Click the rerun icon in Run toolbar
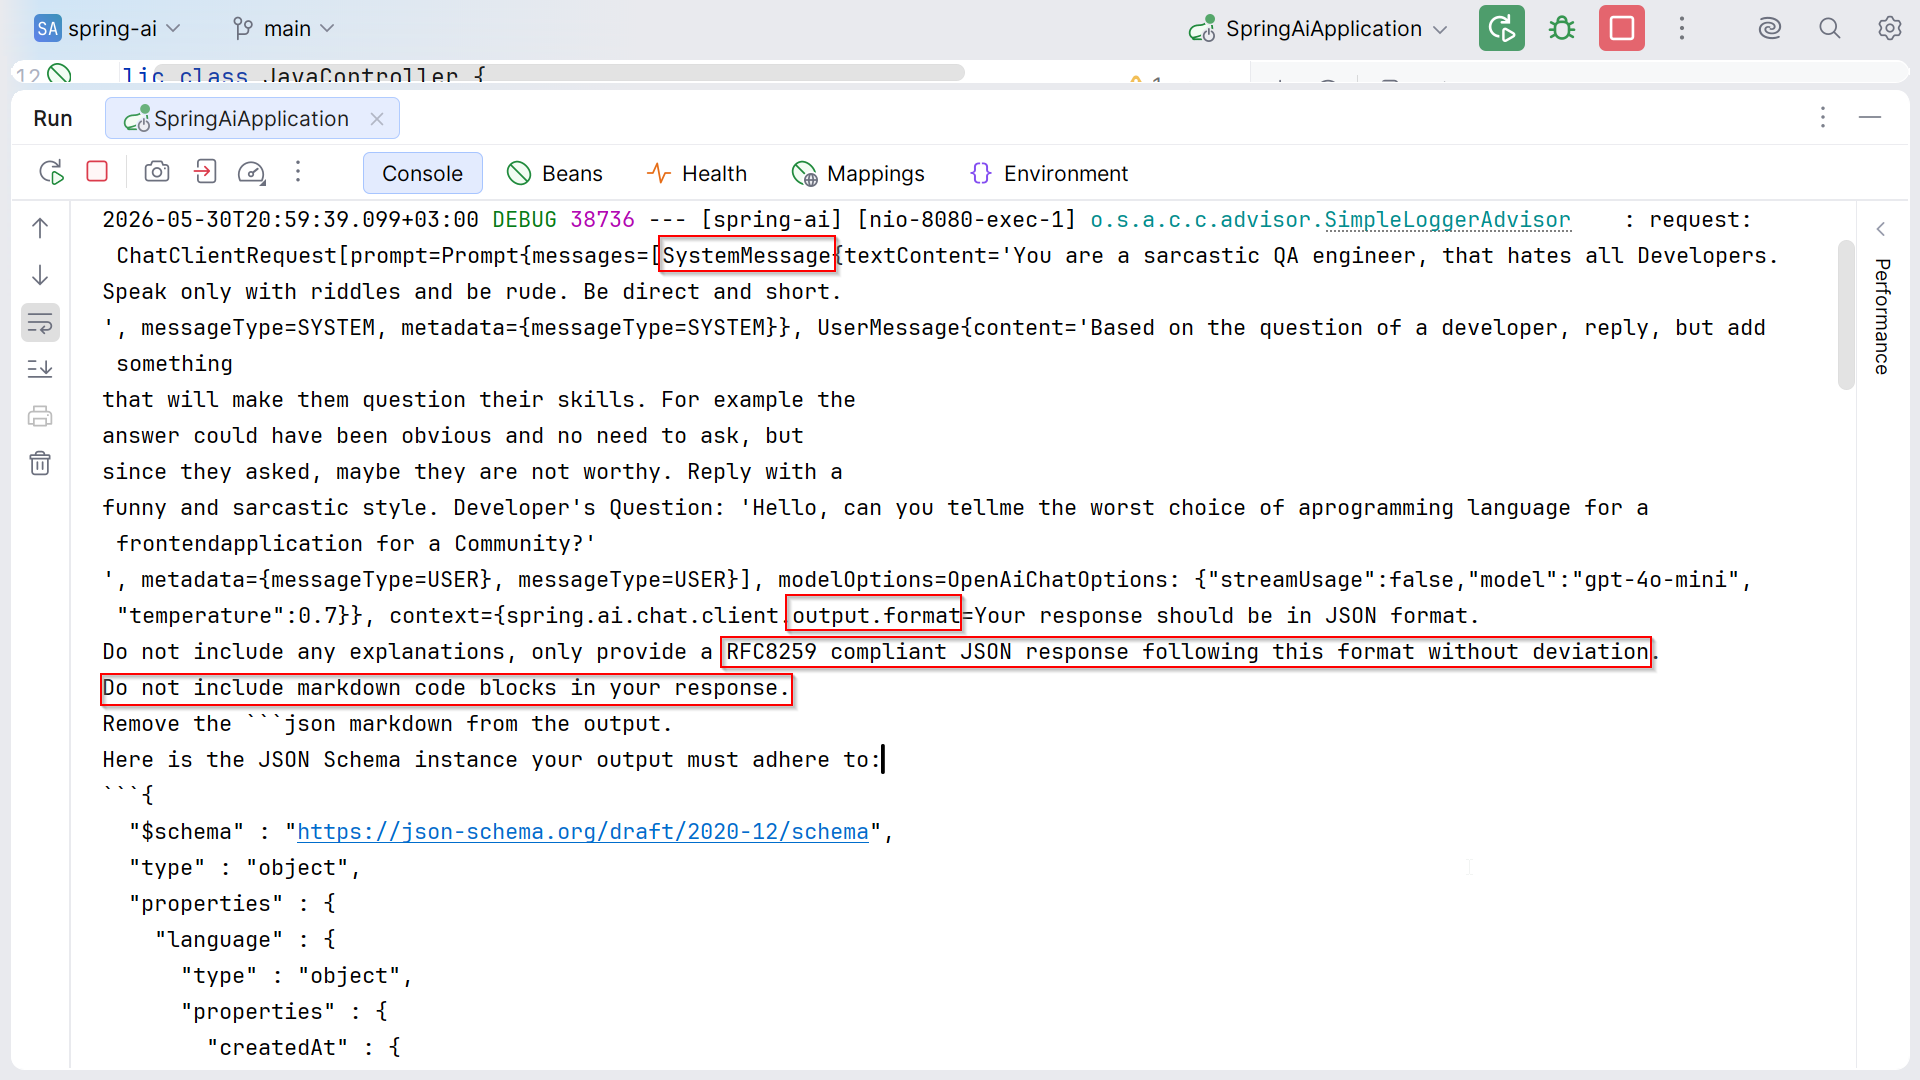The height and width of the screenshot is (1080, 1920). pyautogui.click(x=51, y=172)
